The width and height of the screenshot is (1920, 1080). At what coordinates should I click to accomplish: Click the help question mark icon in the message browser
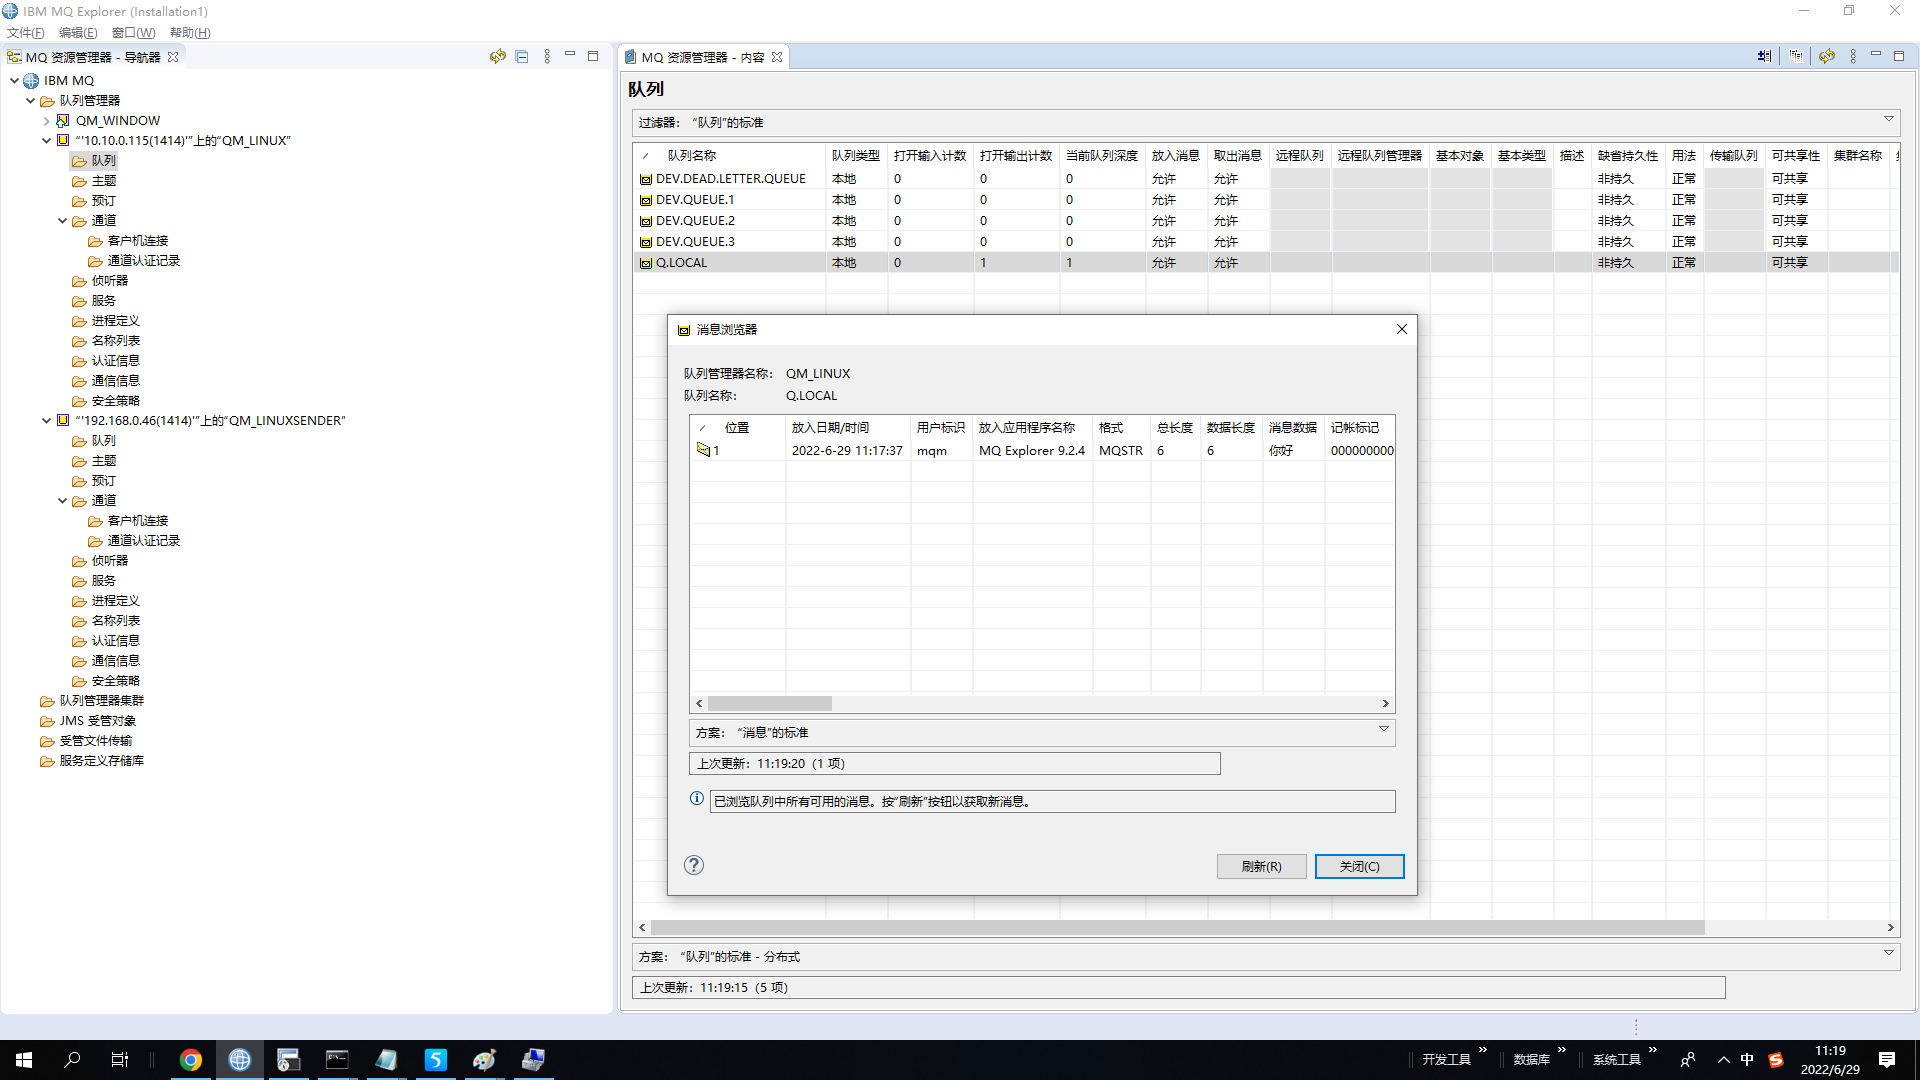click(694, 865)
